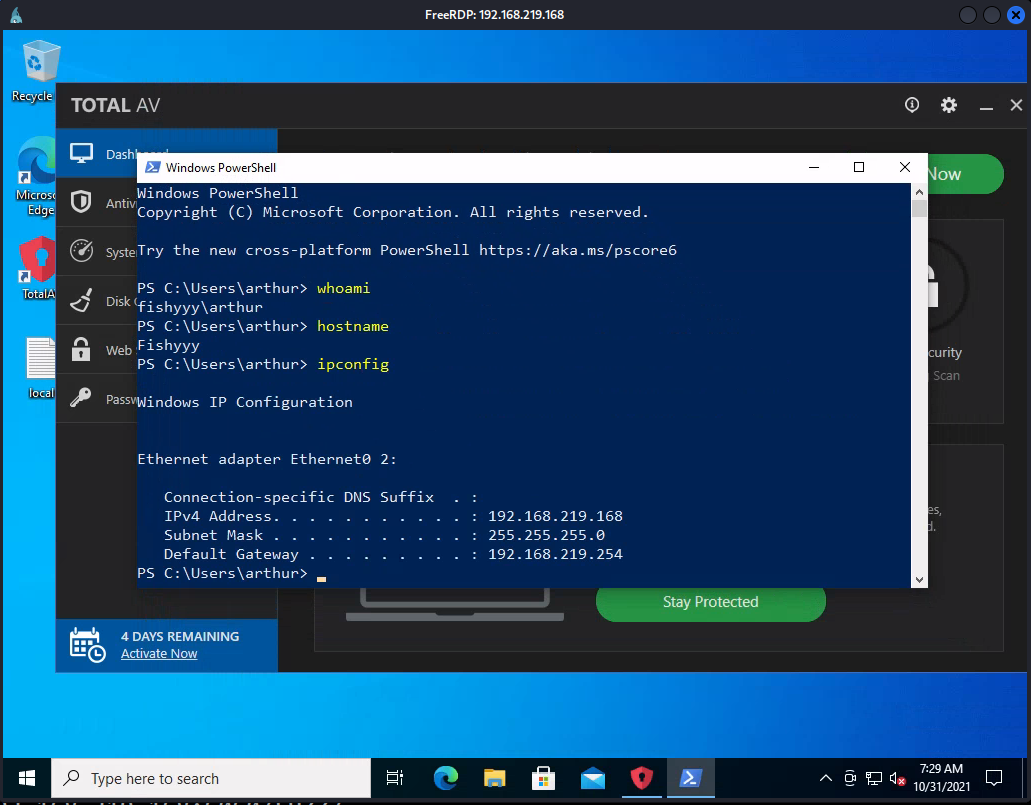This screenshot has width=1031, height=805.
Task: Click the hostname command text
Action: point(352,326)
